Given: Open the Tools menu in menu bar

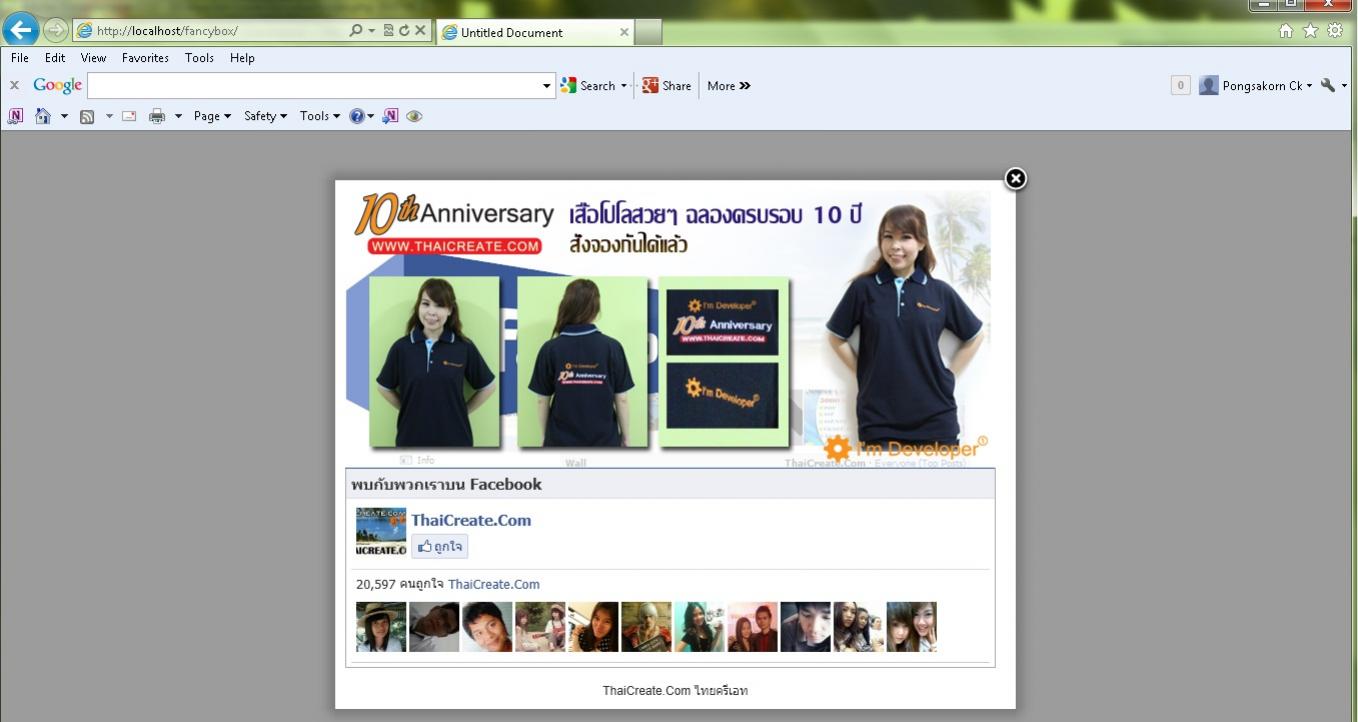Looking at the screenshot, I should coord(199,58).
